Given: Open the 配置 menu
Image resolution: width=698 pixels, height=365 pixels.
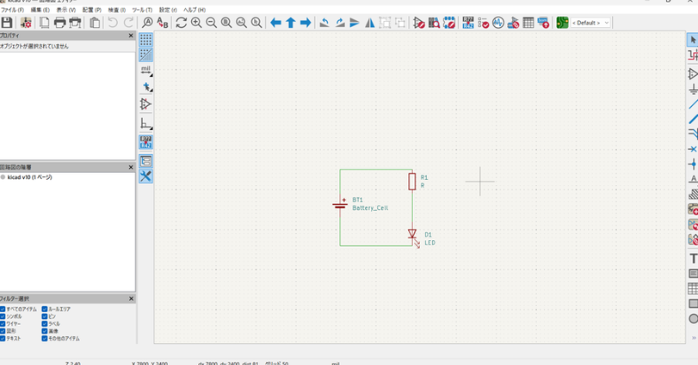Looking at the screenshot, I should click(x=92, y=10).
